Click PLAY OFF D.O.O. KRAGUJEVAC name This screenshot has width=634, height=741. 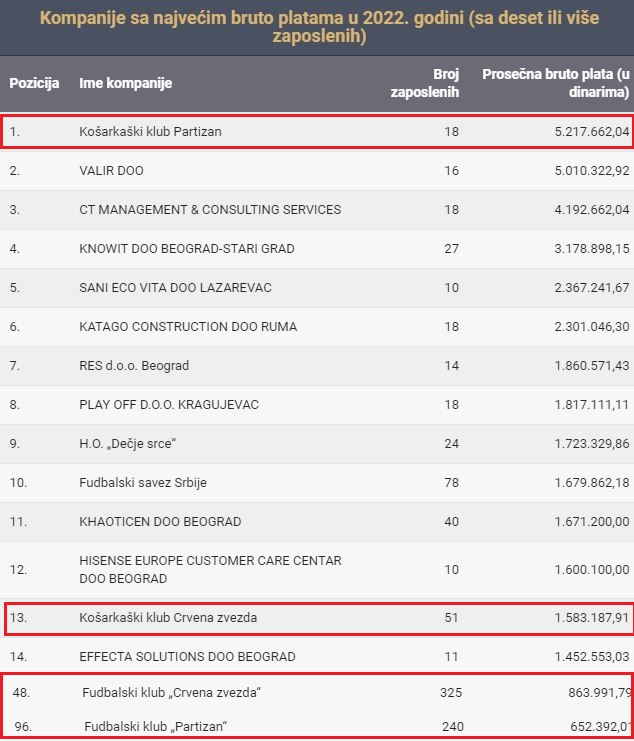click(x=169, y=405)
